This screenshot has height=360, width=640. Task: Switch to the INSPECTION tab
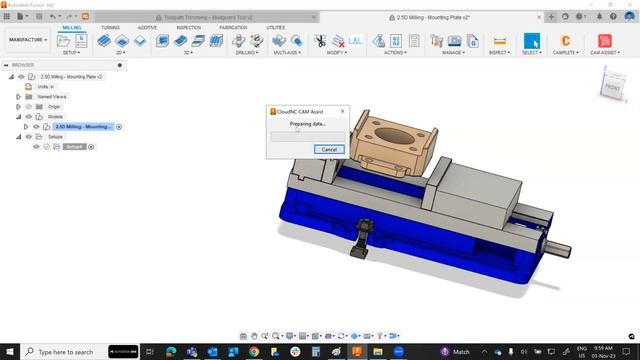(189, 27)
